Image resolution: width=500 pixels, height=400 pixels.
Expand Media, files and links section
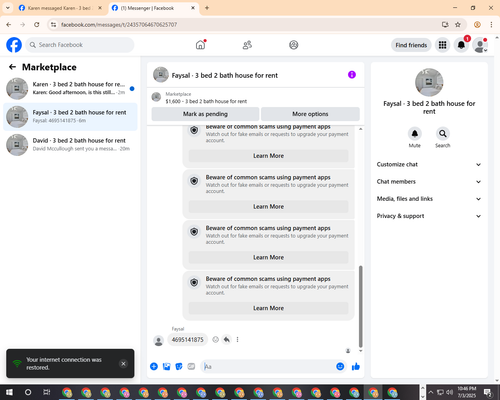point(429,199)
